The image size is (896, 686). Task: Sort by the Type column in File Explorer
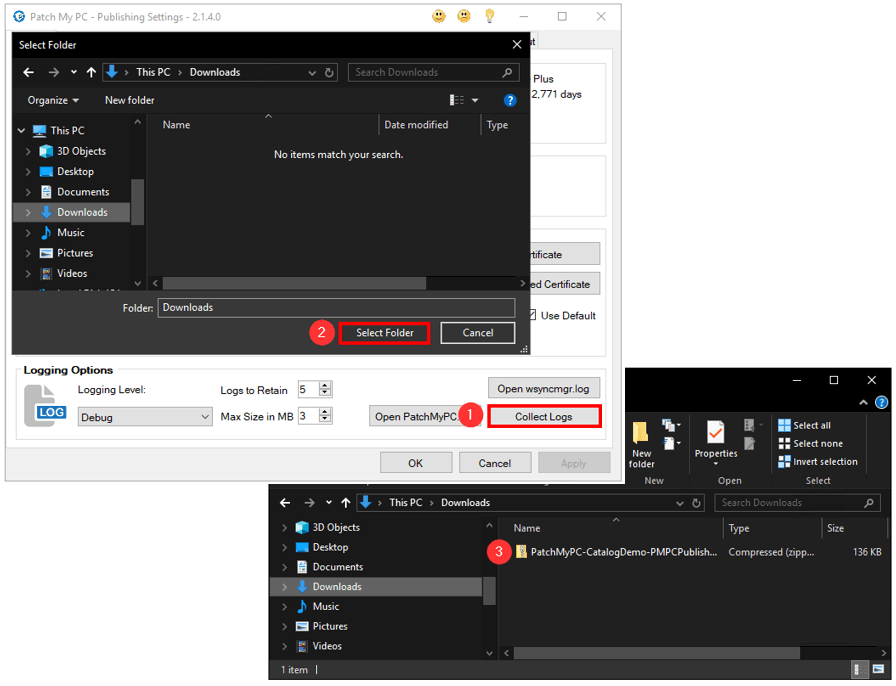pyautogui.click(x=738, y=528)
